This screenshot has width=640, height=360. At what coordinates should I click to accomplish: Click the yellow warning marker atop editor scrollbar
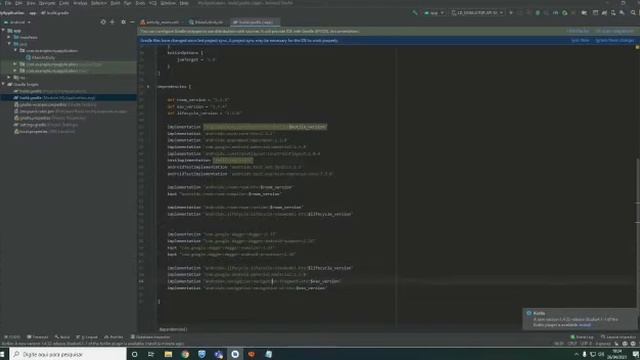tap(637, 47)
